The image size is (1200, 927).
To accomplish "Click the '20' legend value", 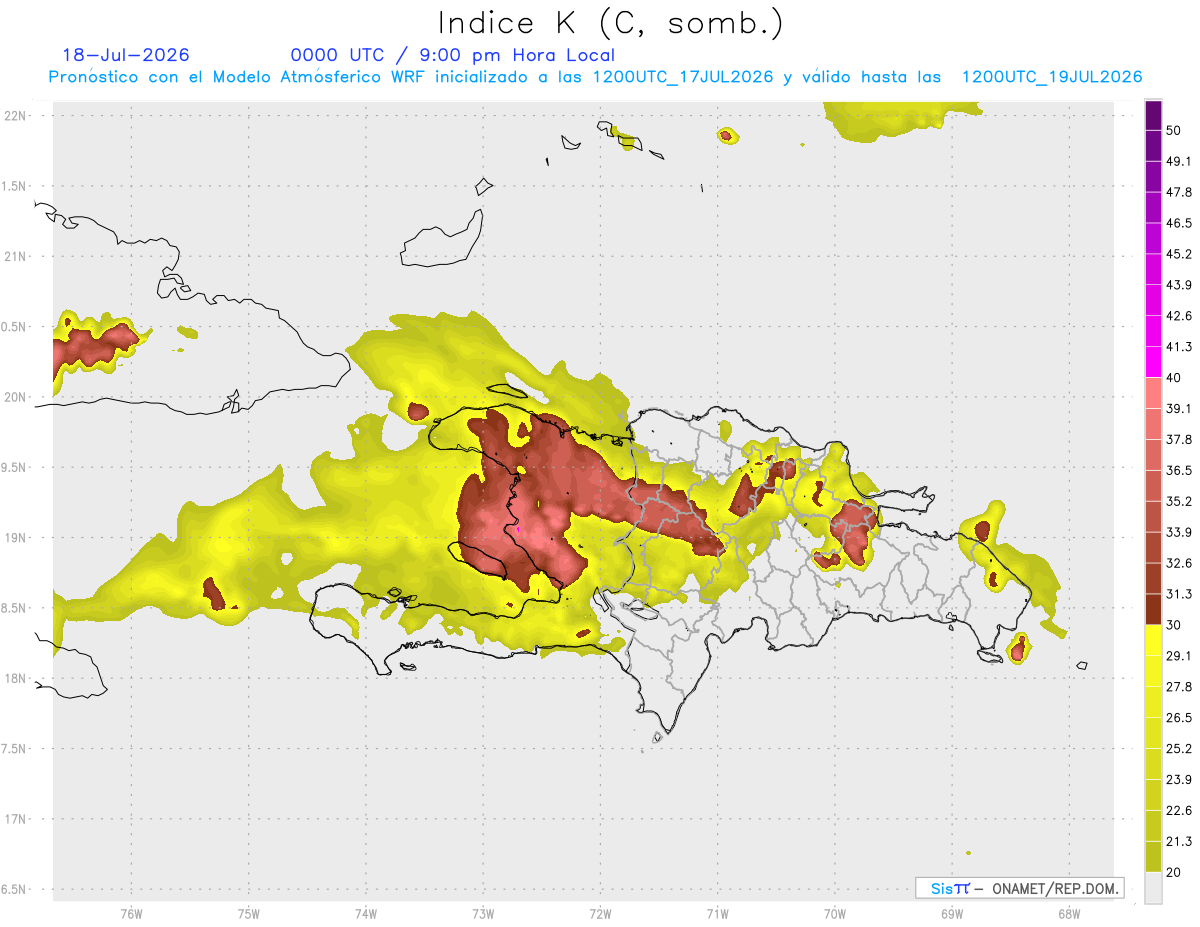I will tap(1174, 873).
